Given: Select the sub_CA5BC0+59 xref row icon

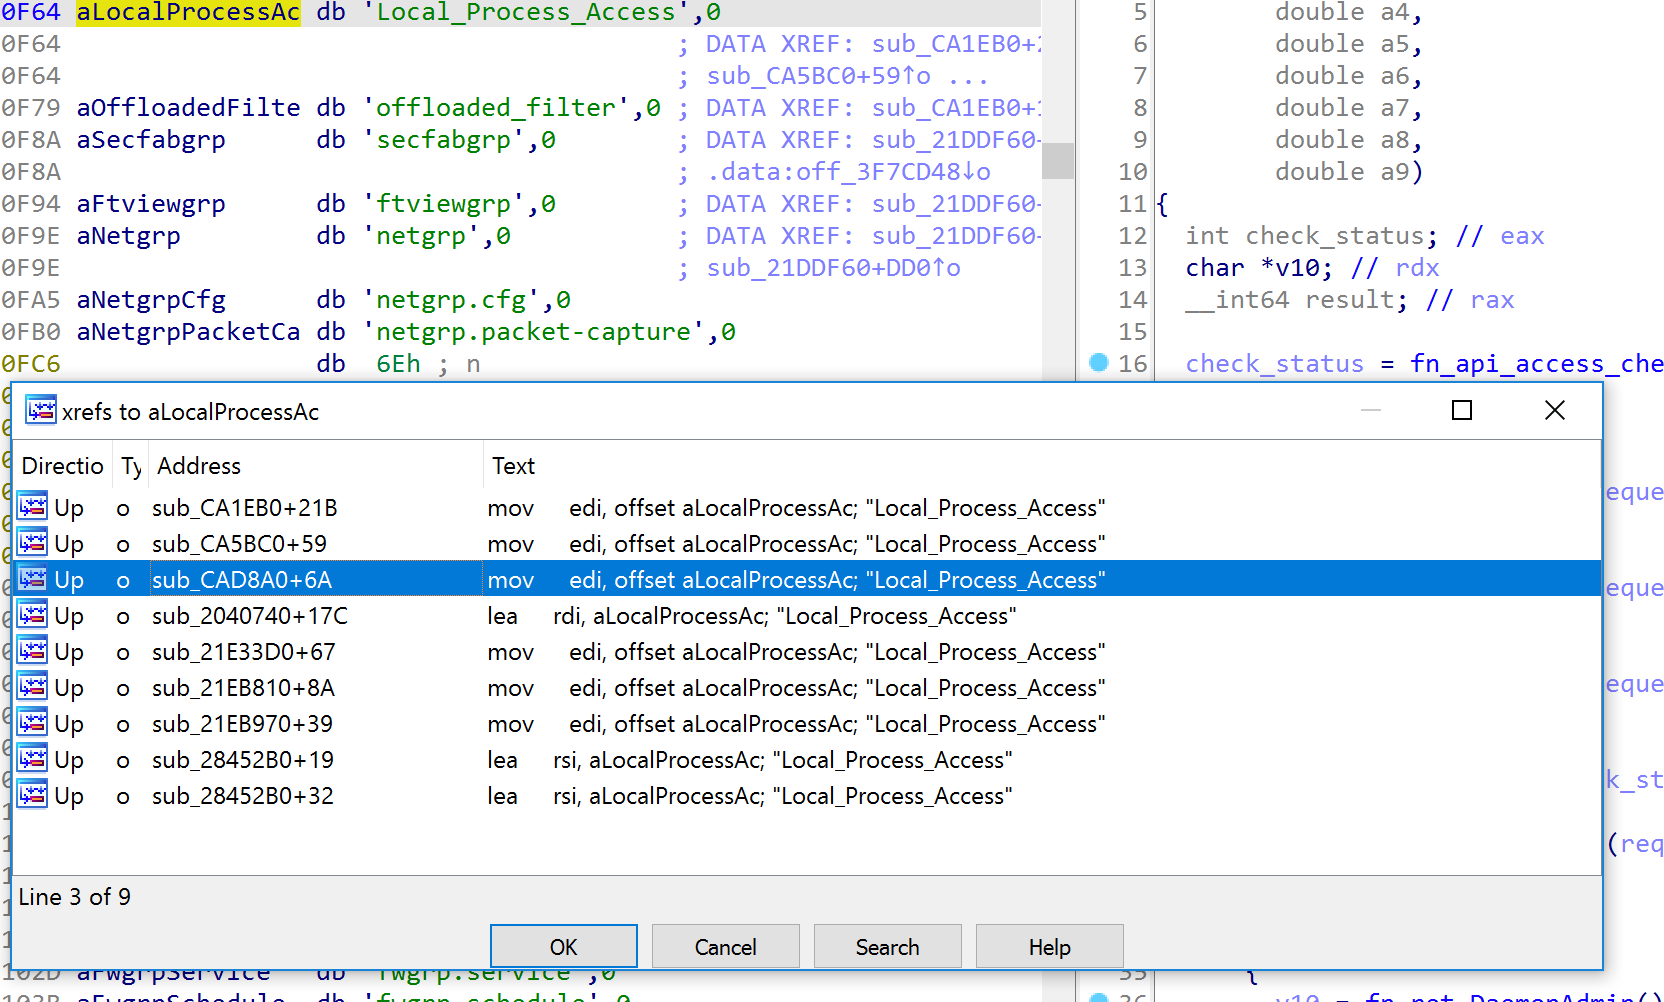Looking at the screenshot, I should (32, 543).
